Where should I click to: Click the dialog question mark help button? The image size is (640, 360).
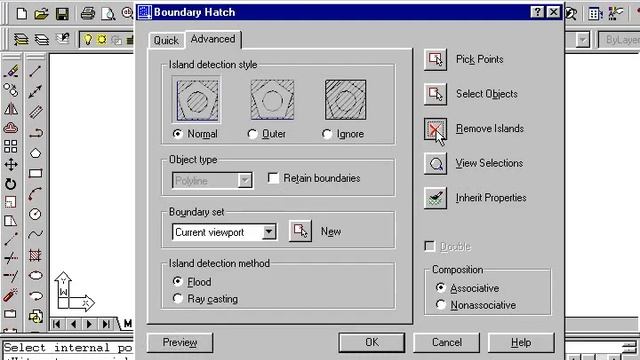pos(538,12)
